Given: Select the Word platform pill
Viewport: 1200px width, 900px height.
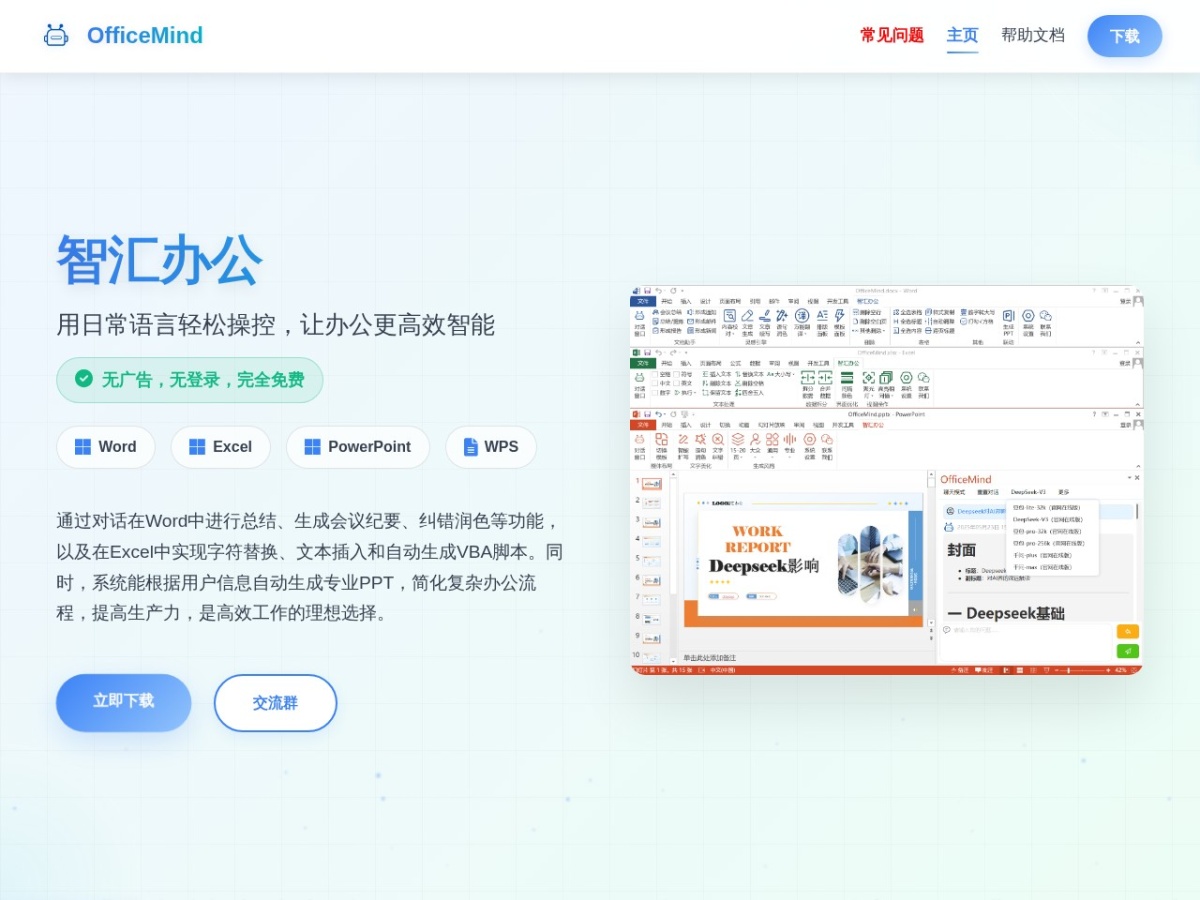Looking at the screenshot, I should [106, 447].
